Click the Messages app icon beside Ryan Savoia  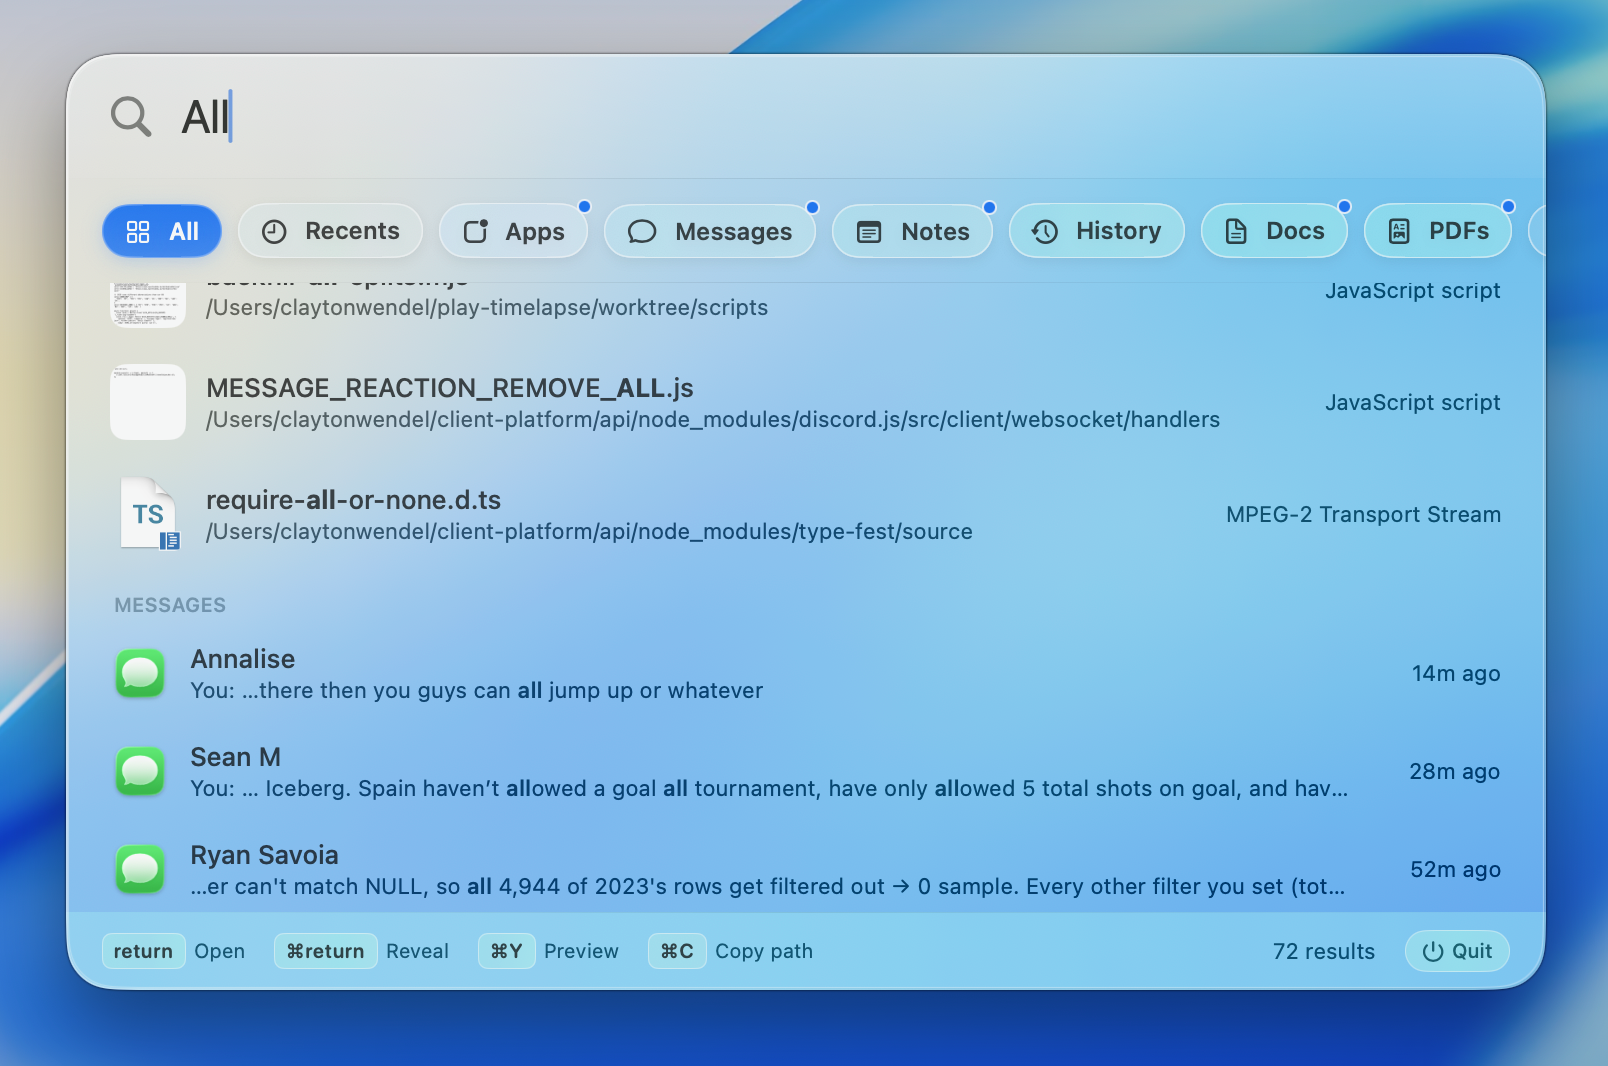coord(140,870)
